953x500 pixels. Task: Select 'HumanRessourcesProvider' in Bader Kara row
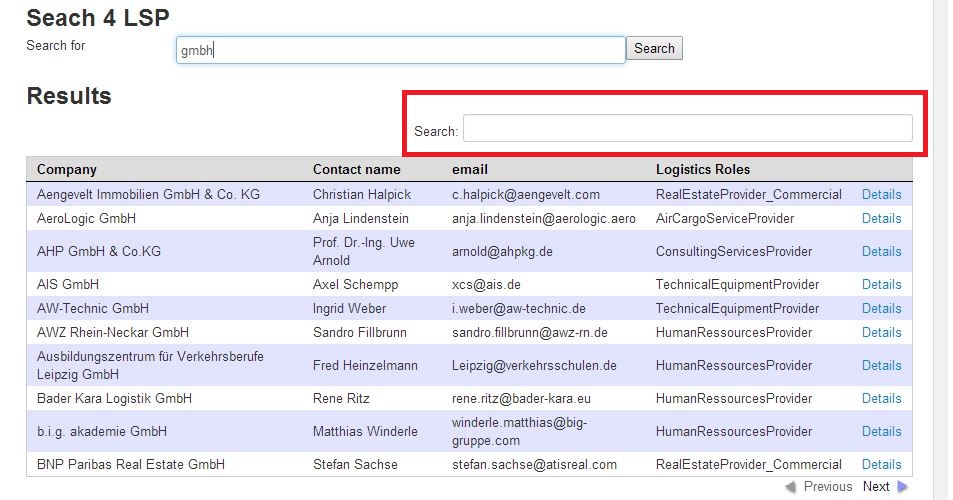click(734, 399)
